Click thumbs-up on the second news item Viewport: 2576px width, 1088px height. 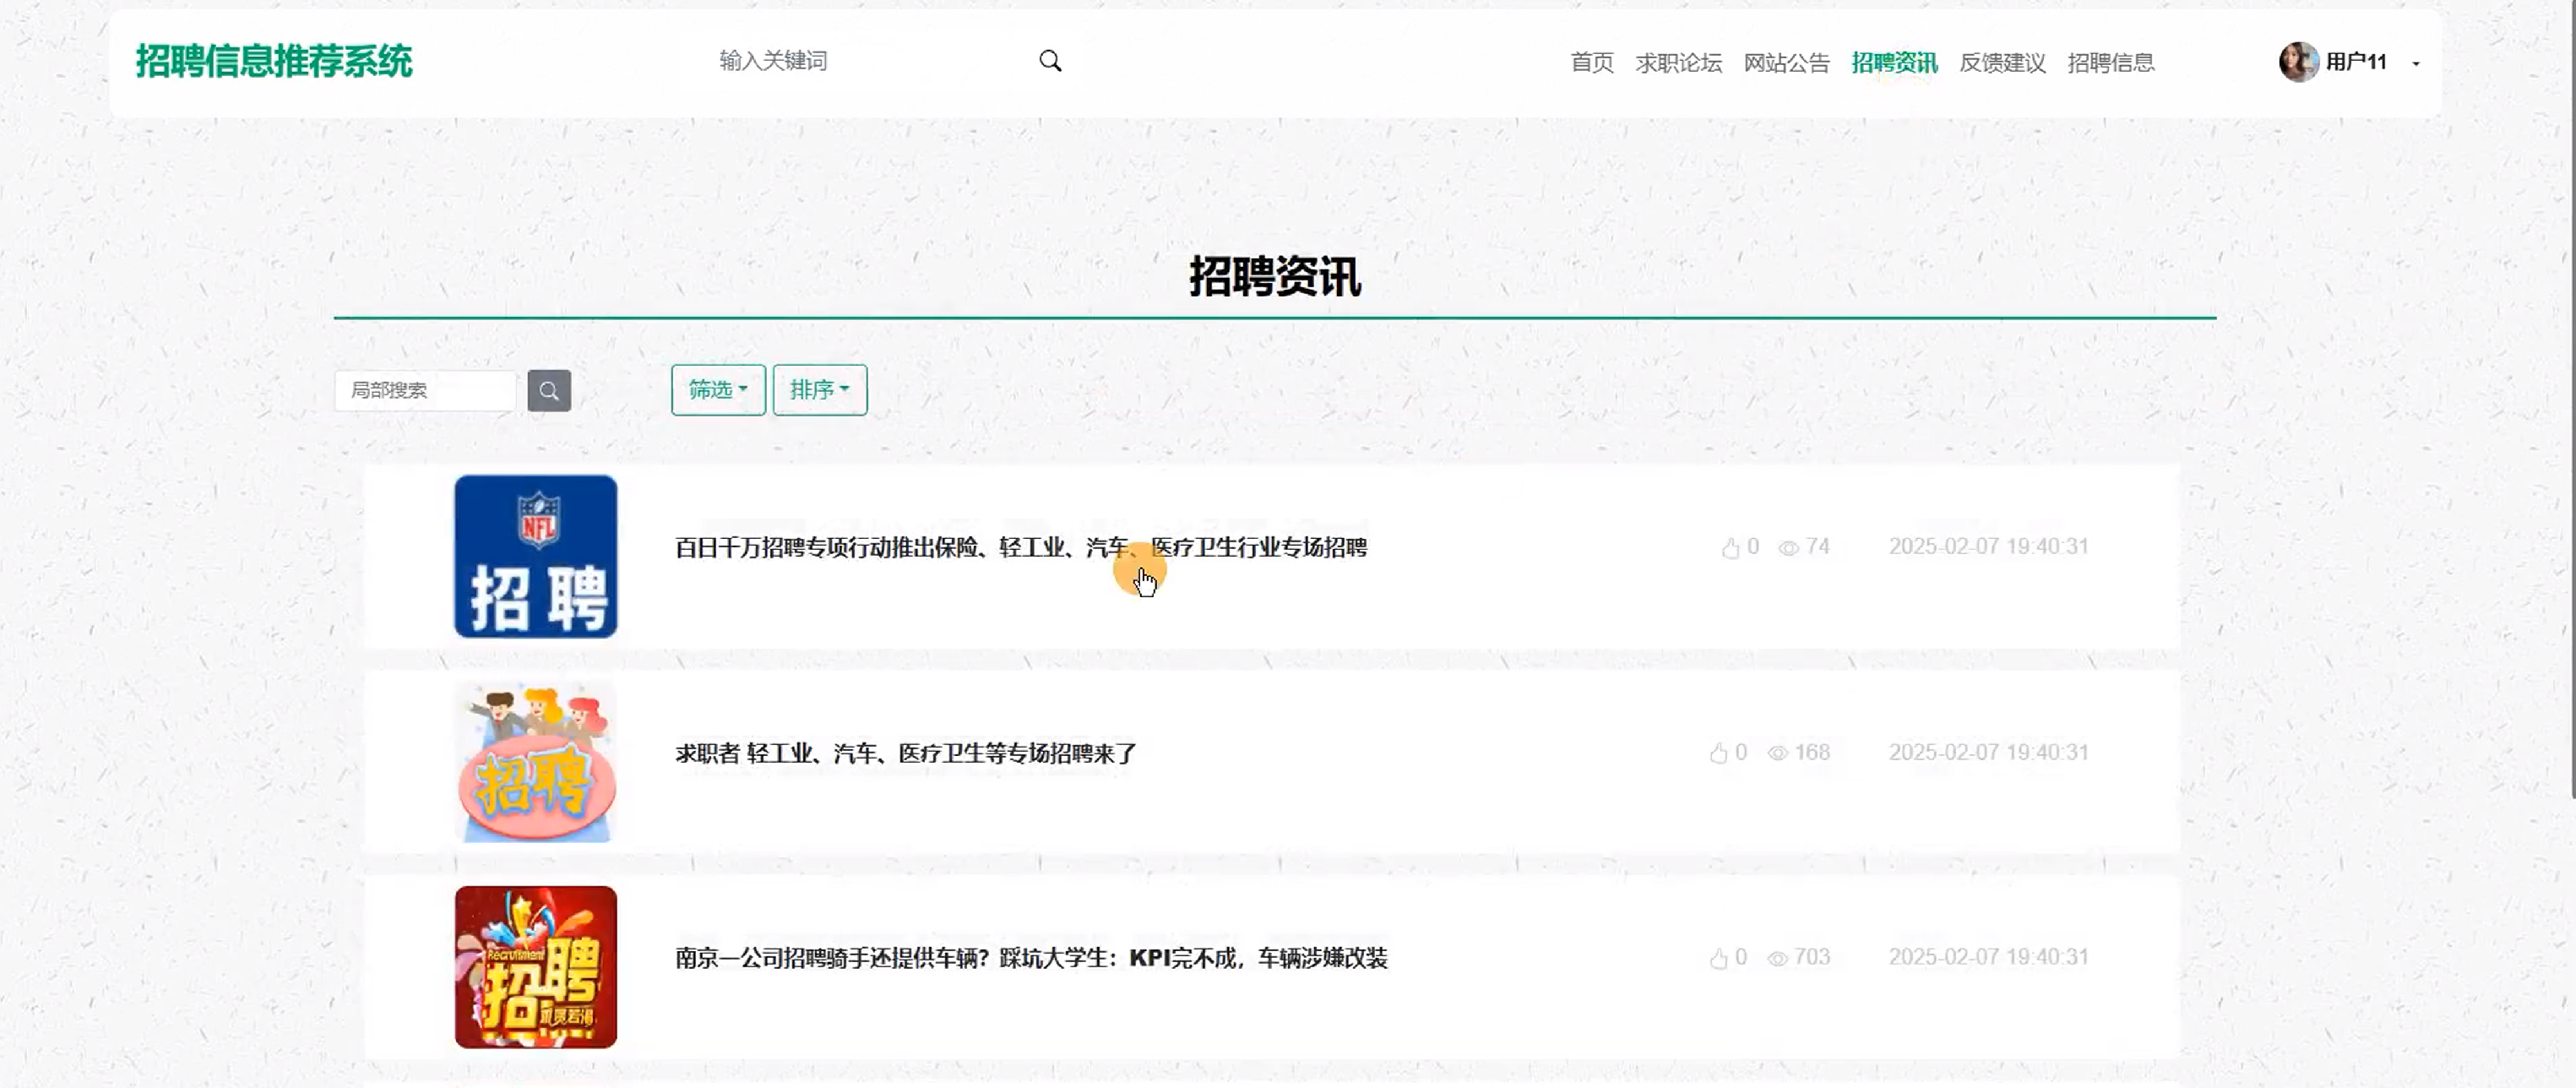click(x=1718, y=753)
